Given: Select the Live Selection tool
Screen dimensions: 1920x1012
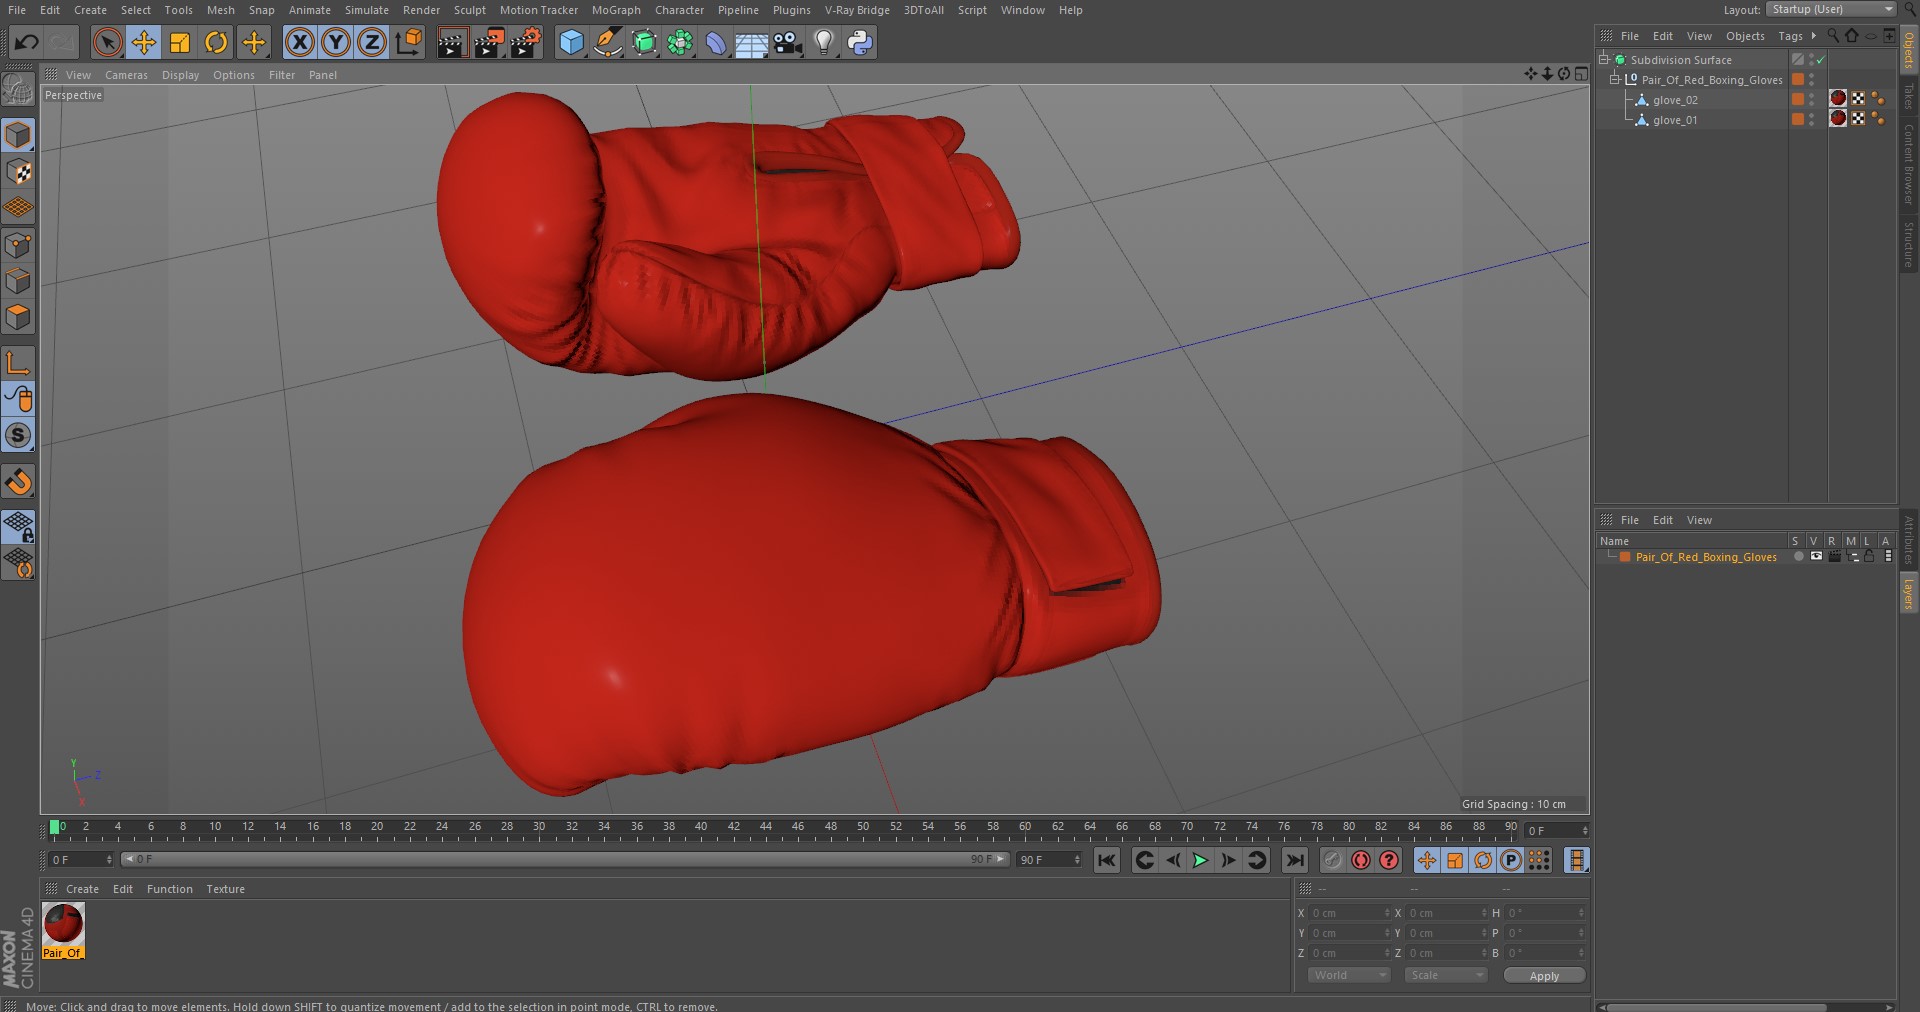Looking at the screenshot, I should 108,42.
